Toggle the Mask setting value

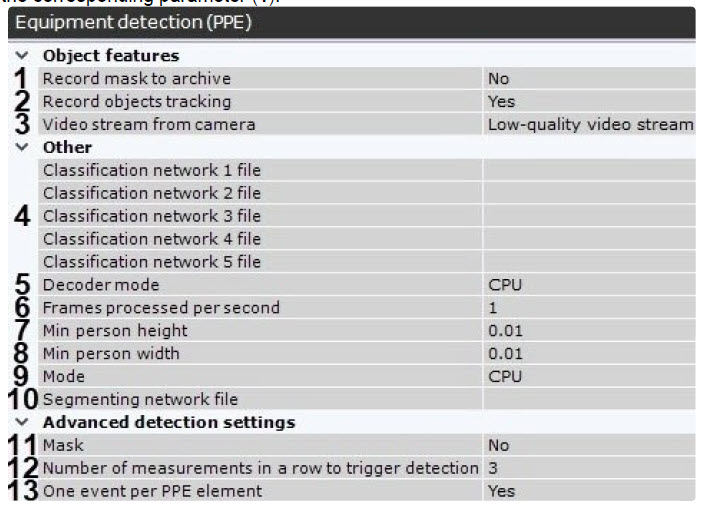point(588,445)
